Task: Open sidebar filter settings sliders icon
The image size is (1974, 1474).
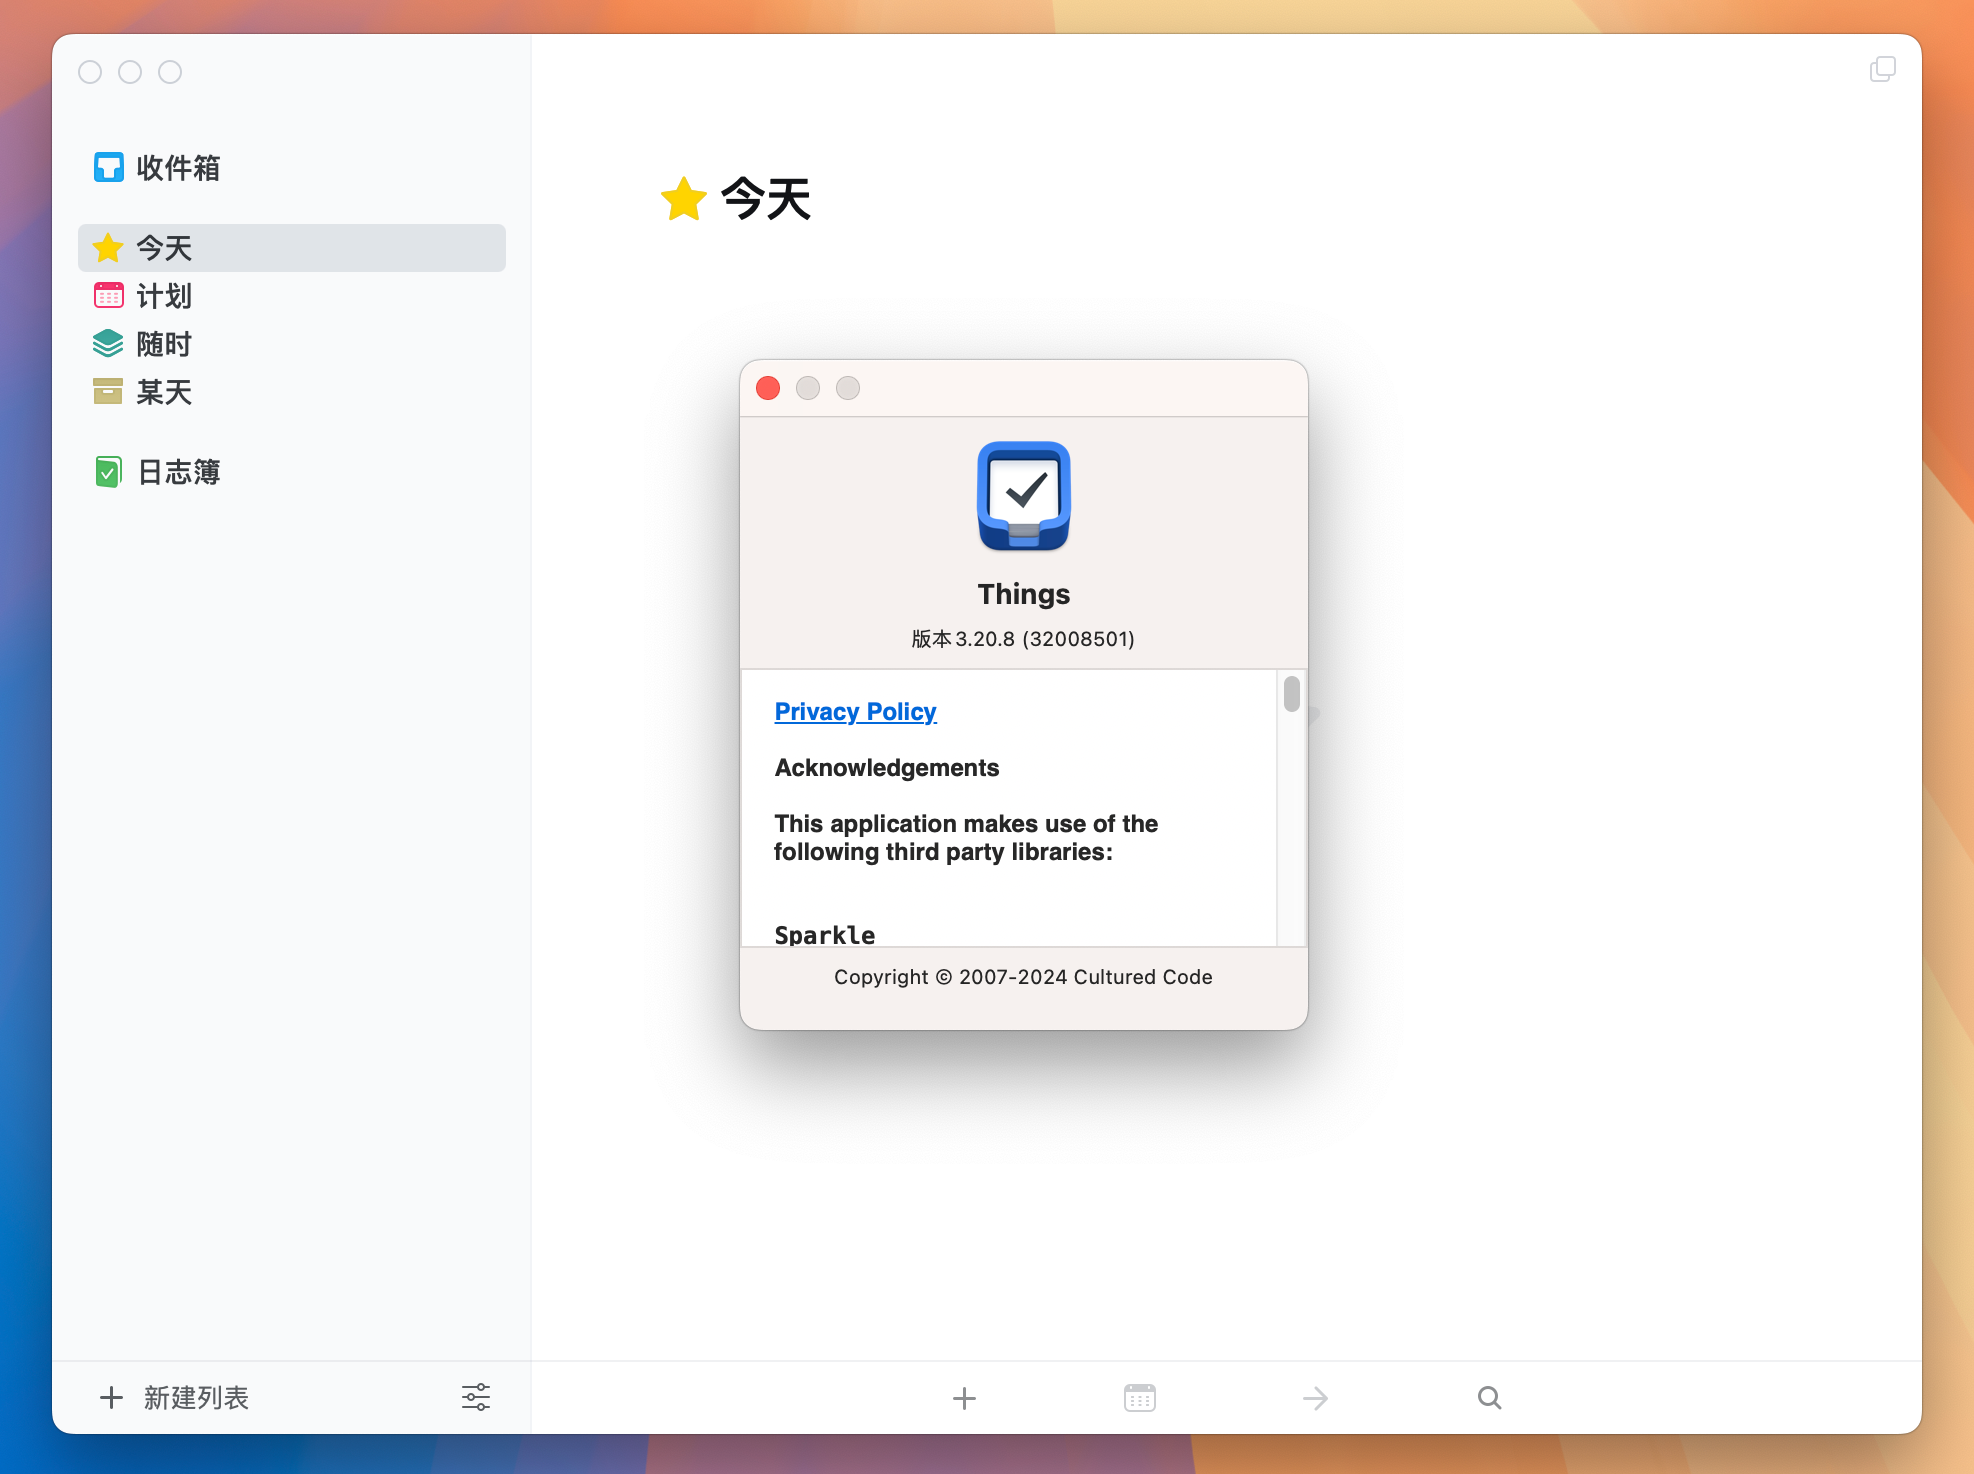Action: tap(476, 1397)
